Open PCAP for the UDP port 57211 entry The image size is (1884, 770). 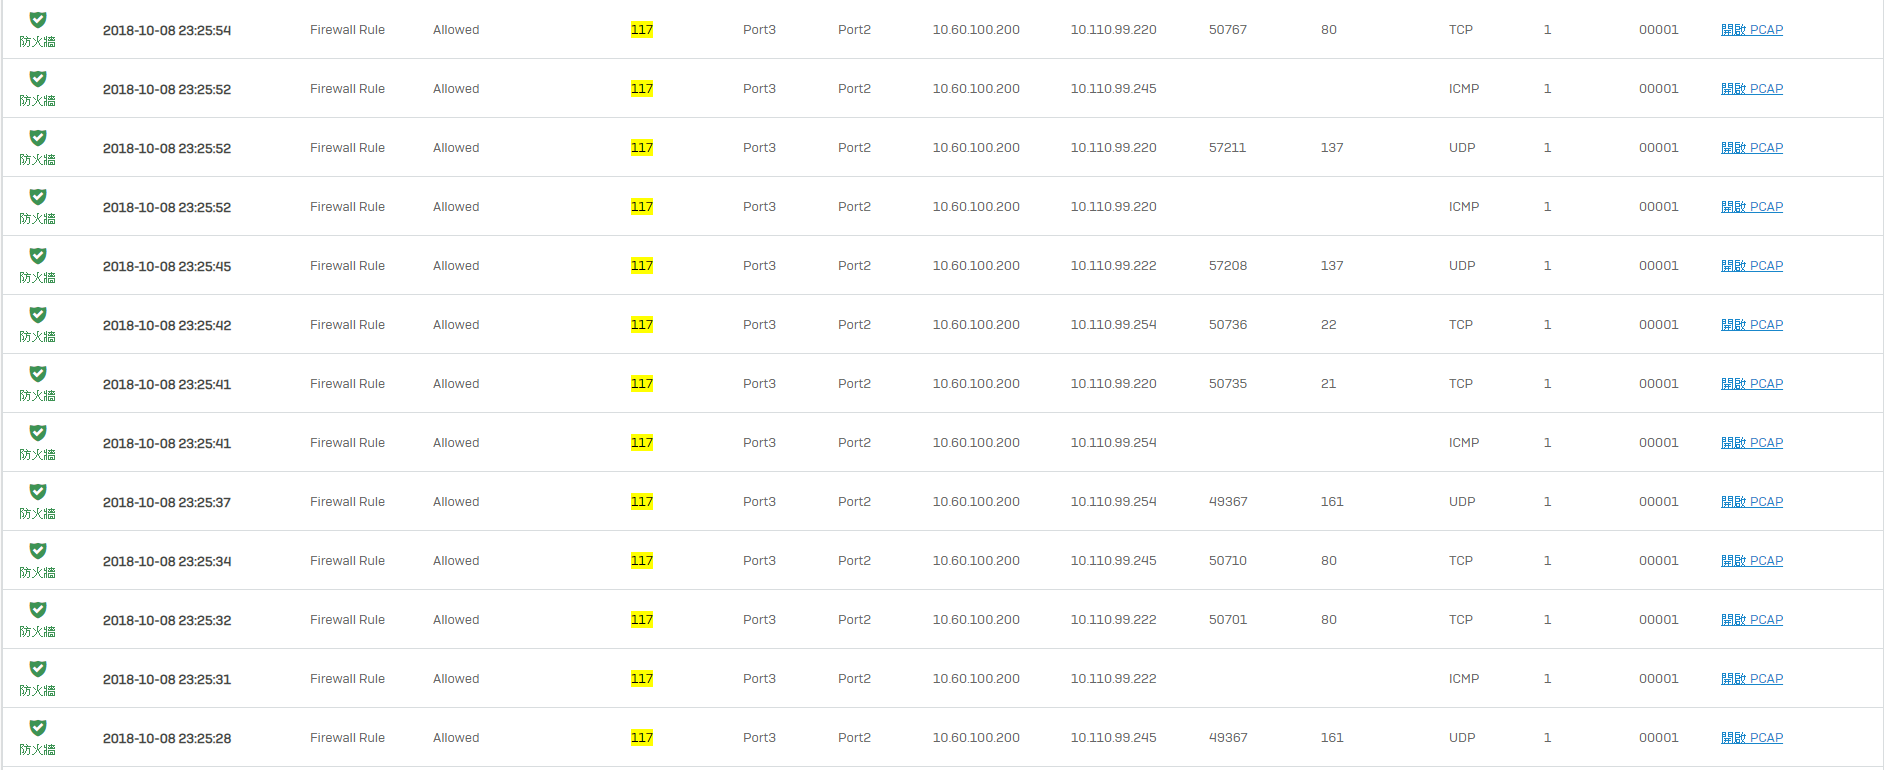coord(1752,148)
